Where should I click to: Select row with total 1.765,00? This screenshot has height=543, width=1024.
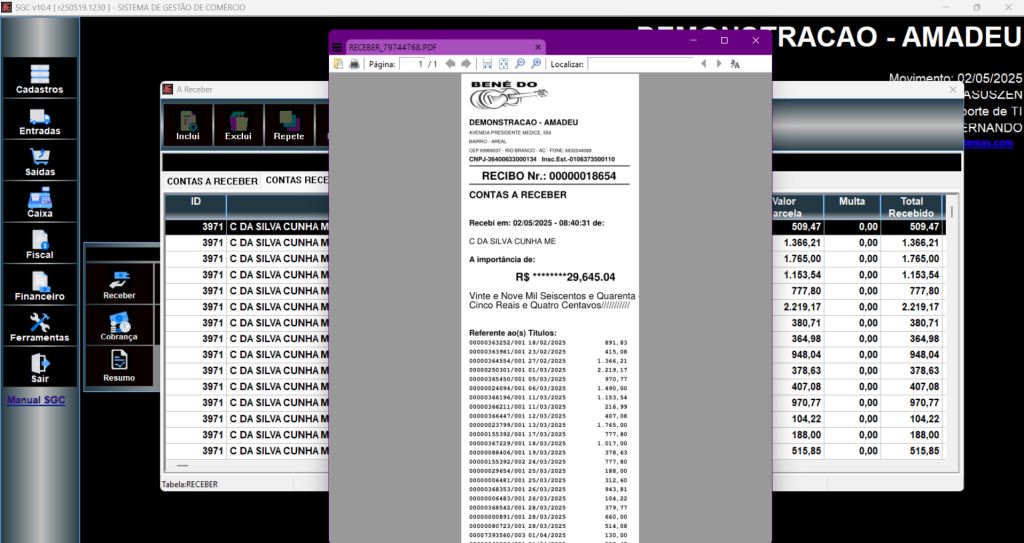pos(554,259)
